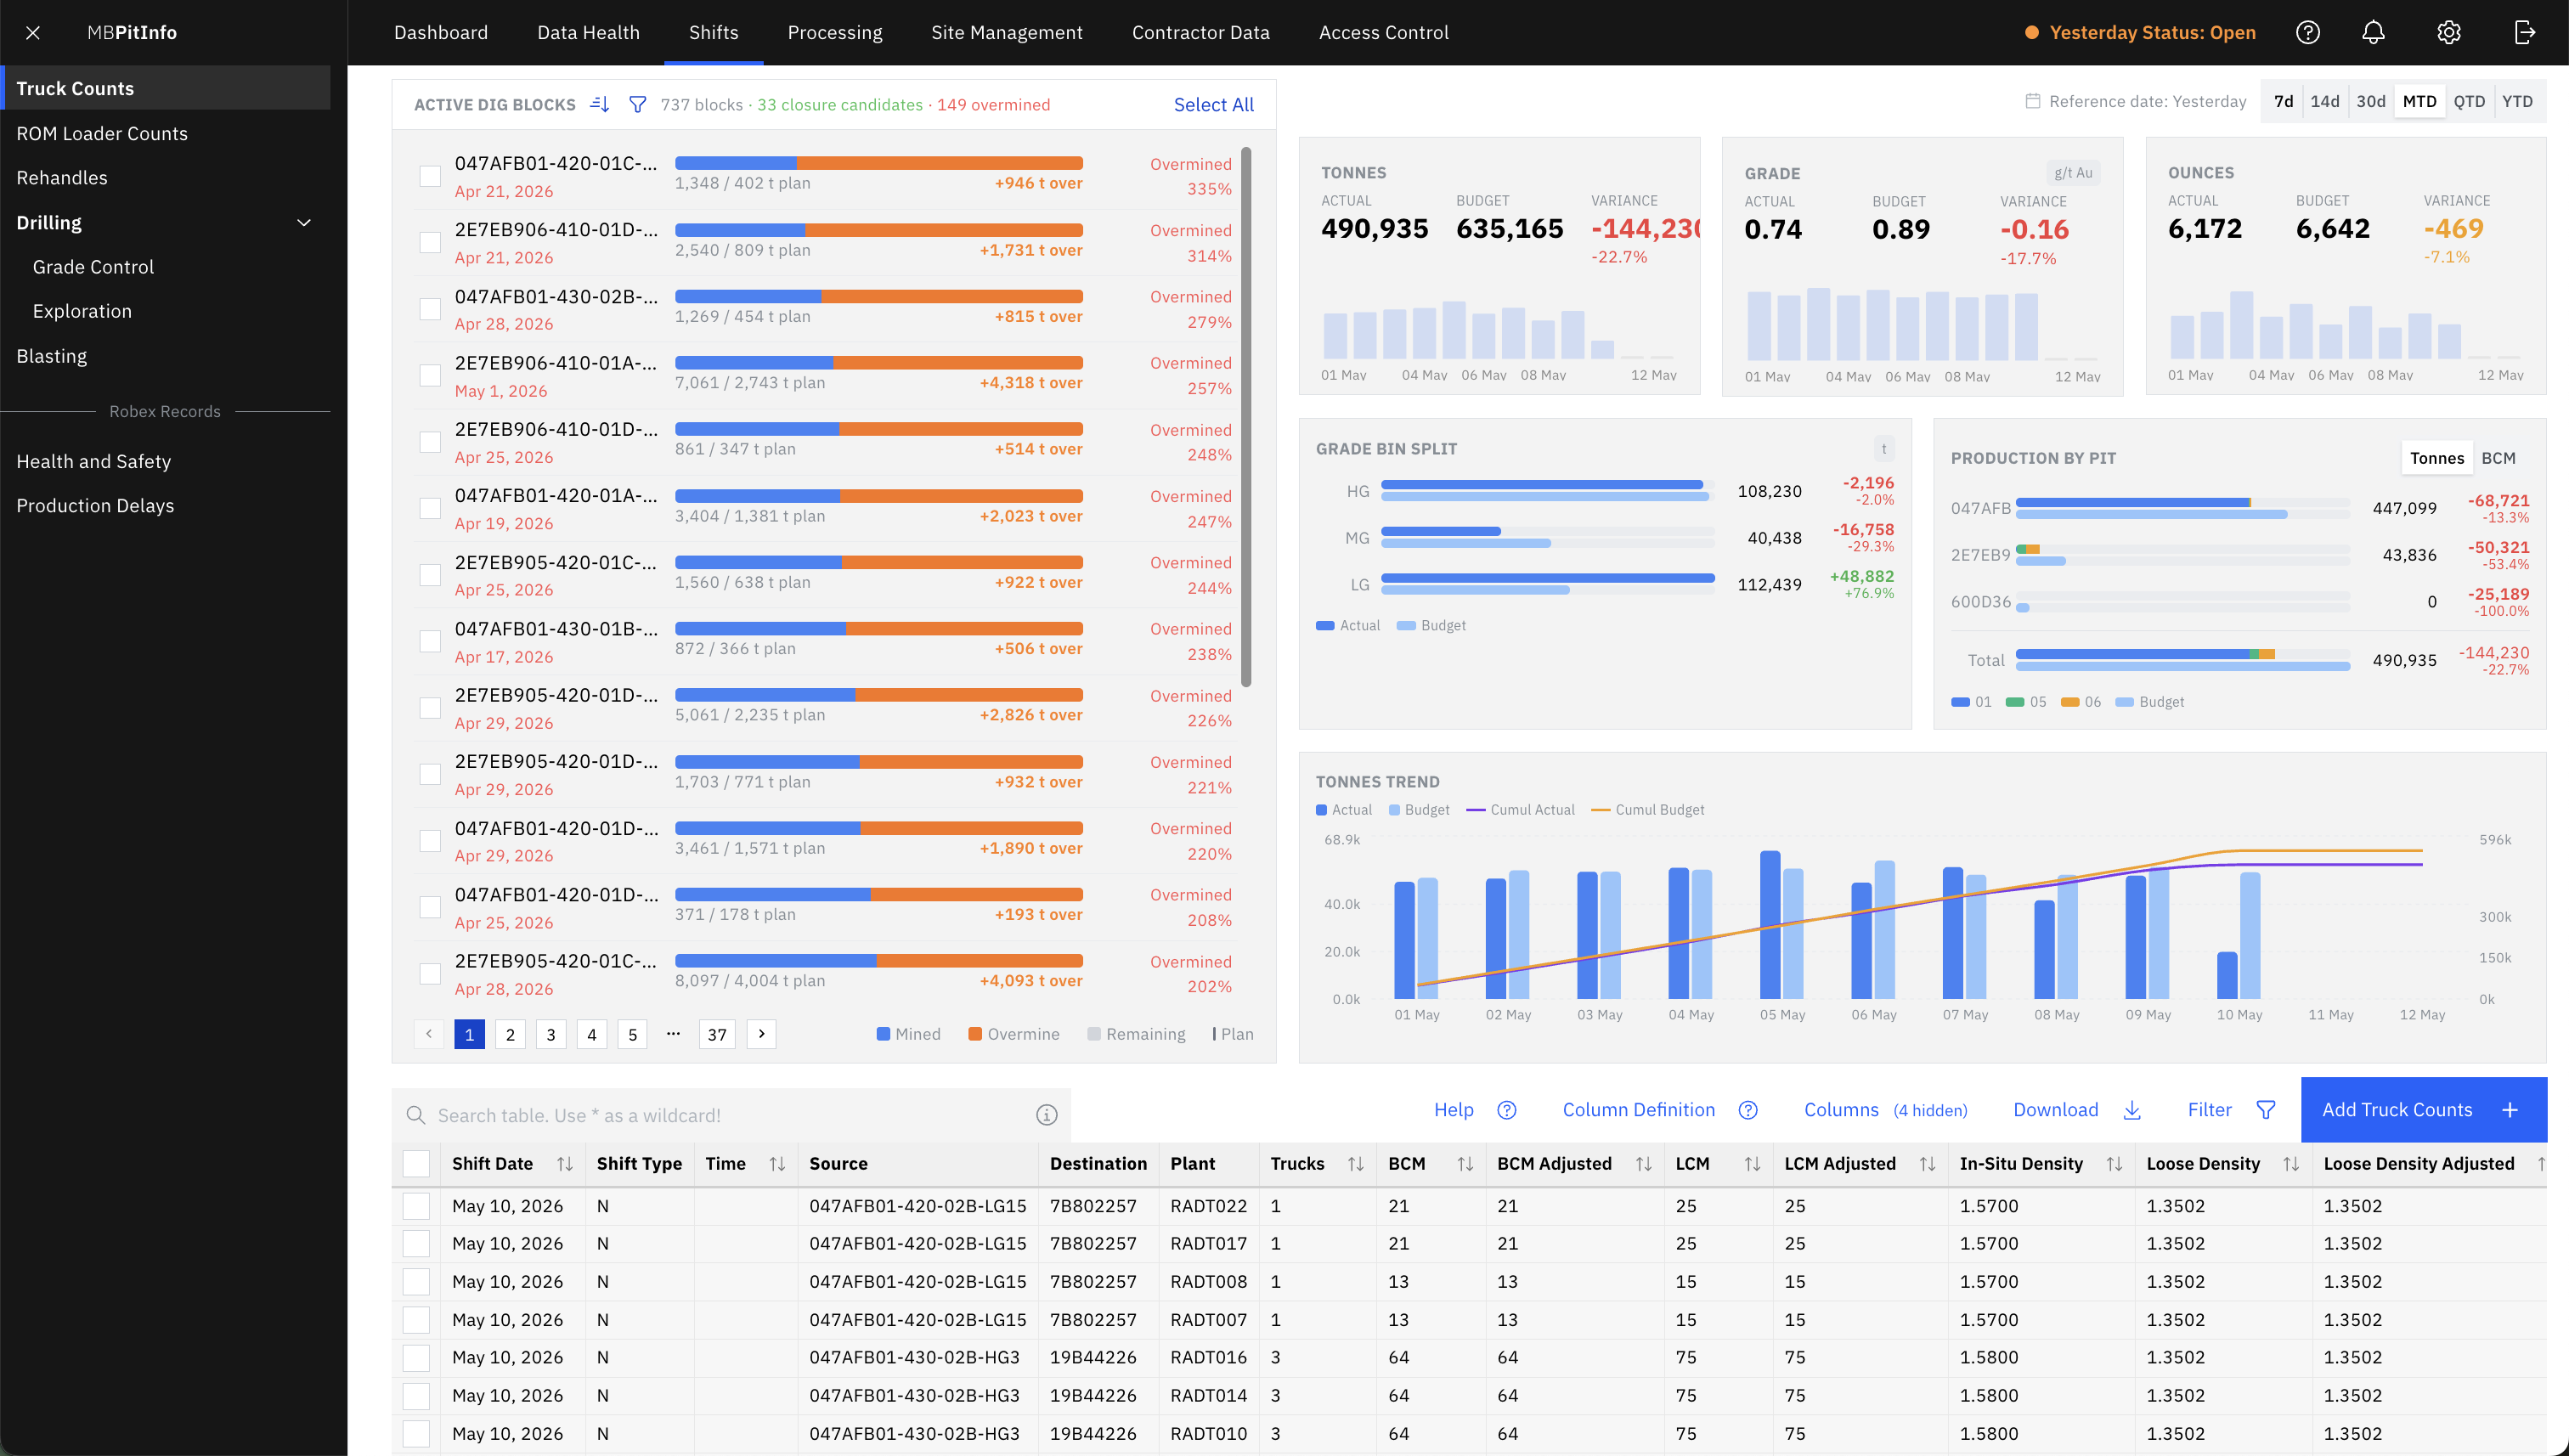The image size is (2569, 1456).
Task: Sort active dig blocks using sort icon
Action: (x=600, y=104)
